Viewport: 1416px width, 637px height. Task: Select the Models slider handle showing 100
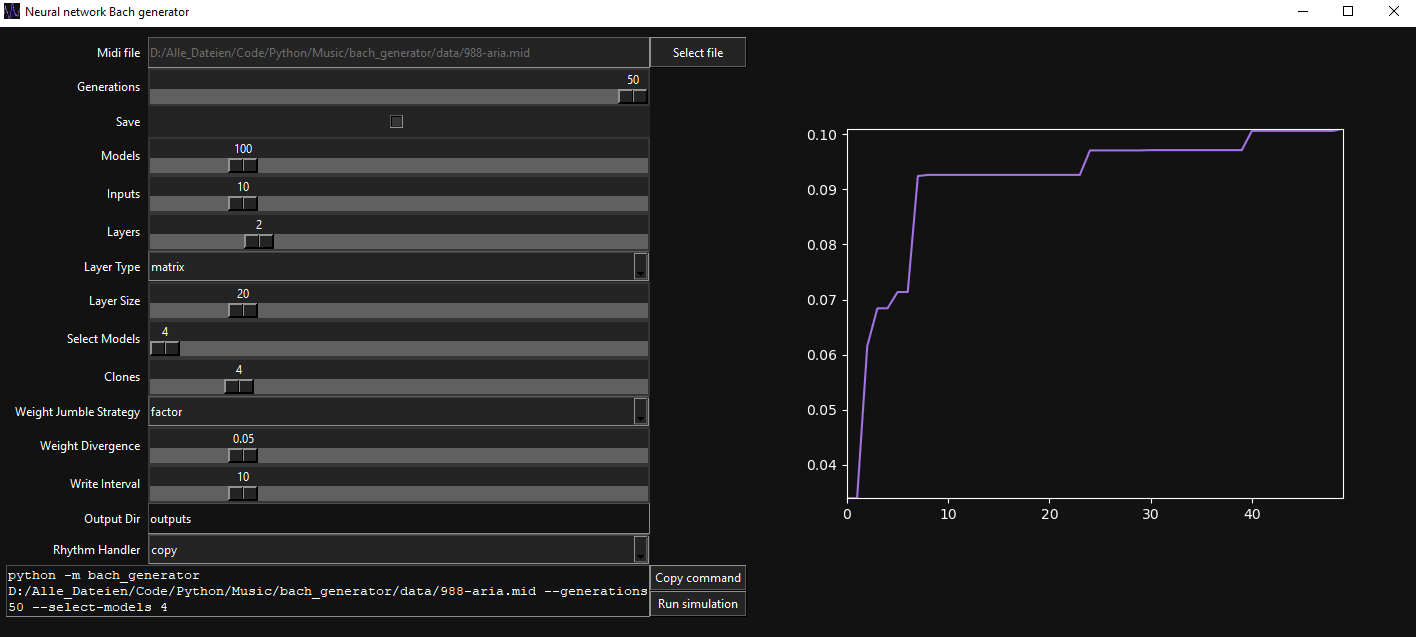[242, 165]
